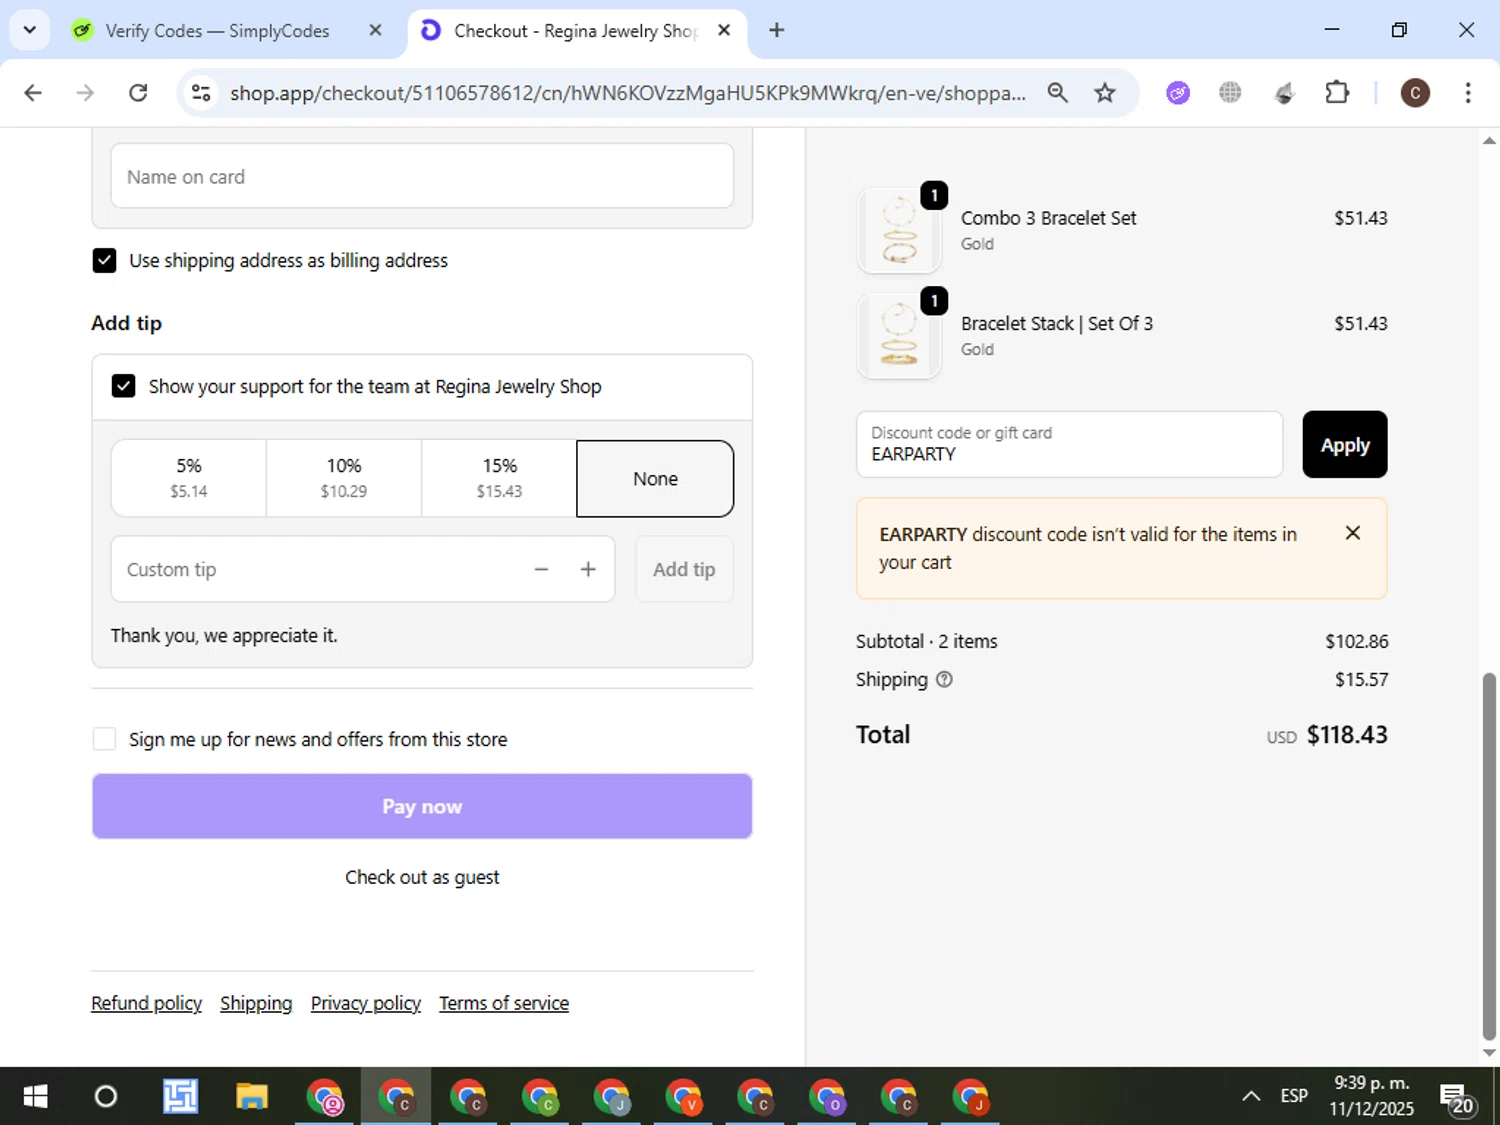Image resolution: width=1500 pixels, height=1125 pixels.
Task: Dismiss the EARPARTY invalid code message
Action: click(x=1352, y=533)
